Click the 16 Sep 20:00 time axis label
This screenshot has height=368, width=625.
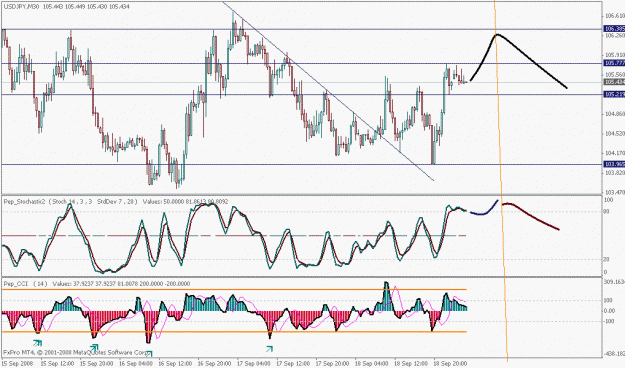pos(213,364)
